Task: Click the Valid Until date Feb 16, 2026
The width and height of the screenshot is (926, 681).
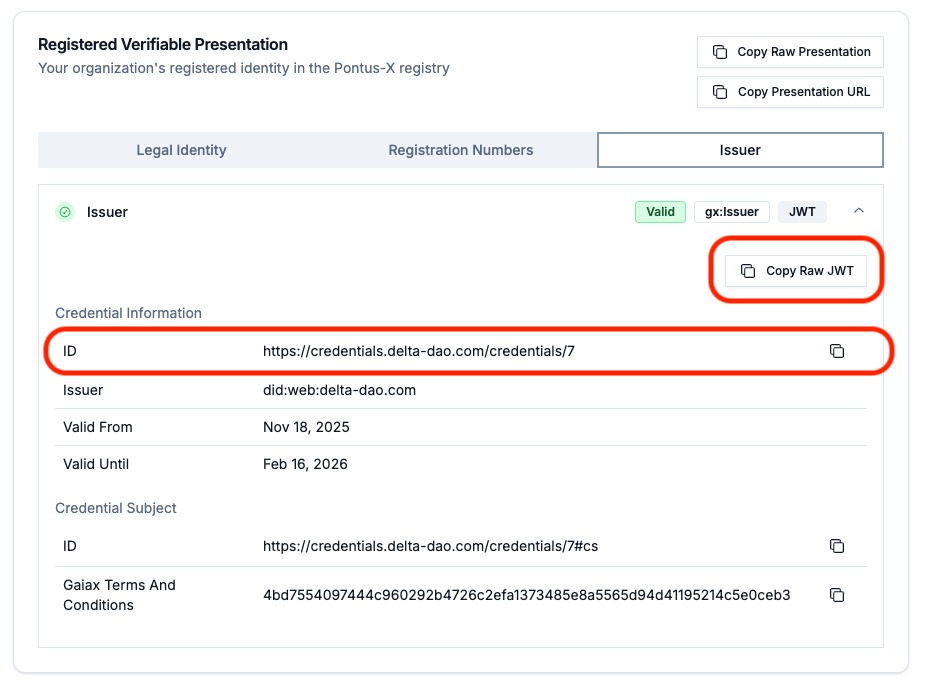Action: pos(305,464)
